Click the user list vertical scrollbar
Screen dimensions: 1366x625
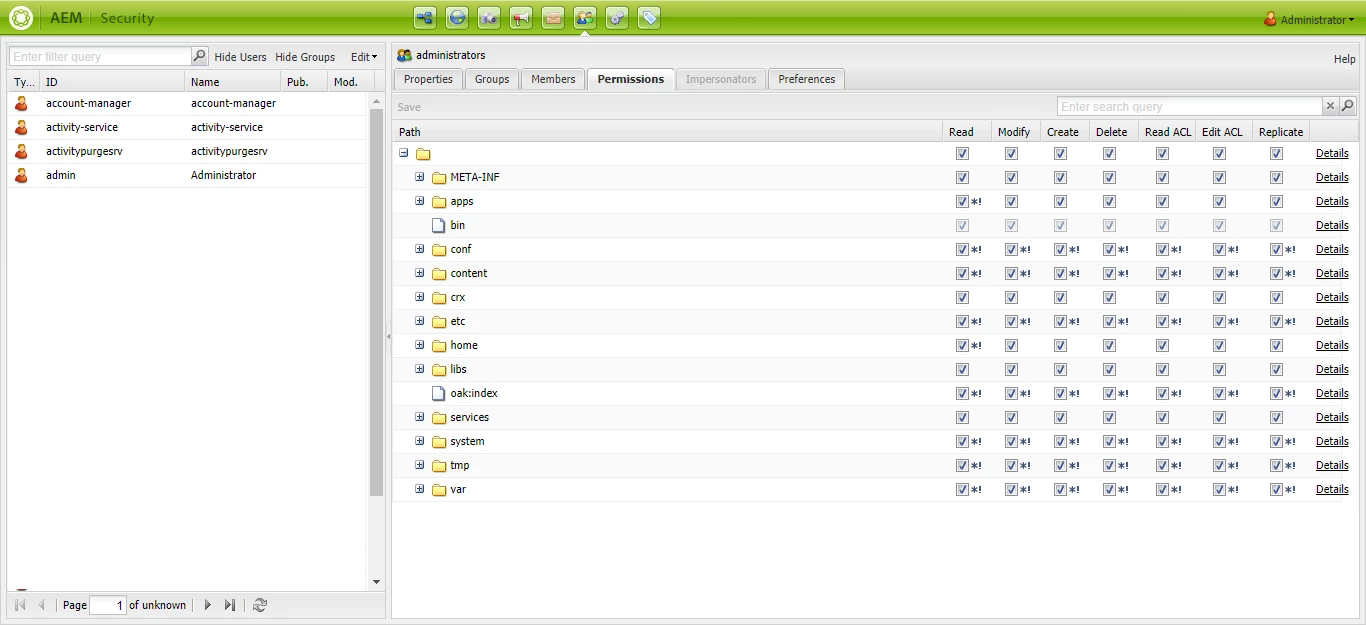[x=377, y=302]
